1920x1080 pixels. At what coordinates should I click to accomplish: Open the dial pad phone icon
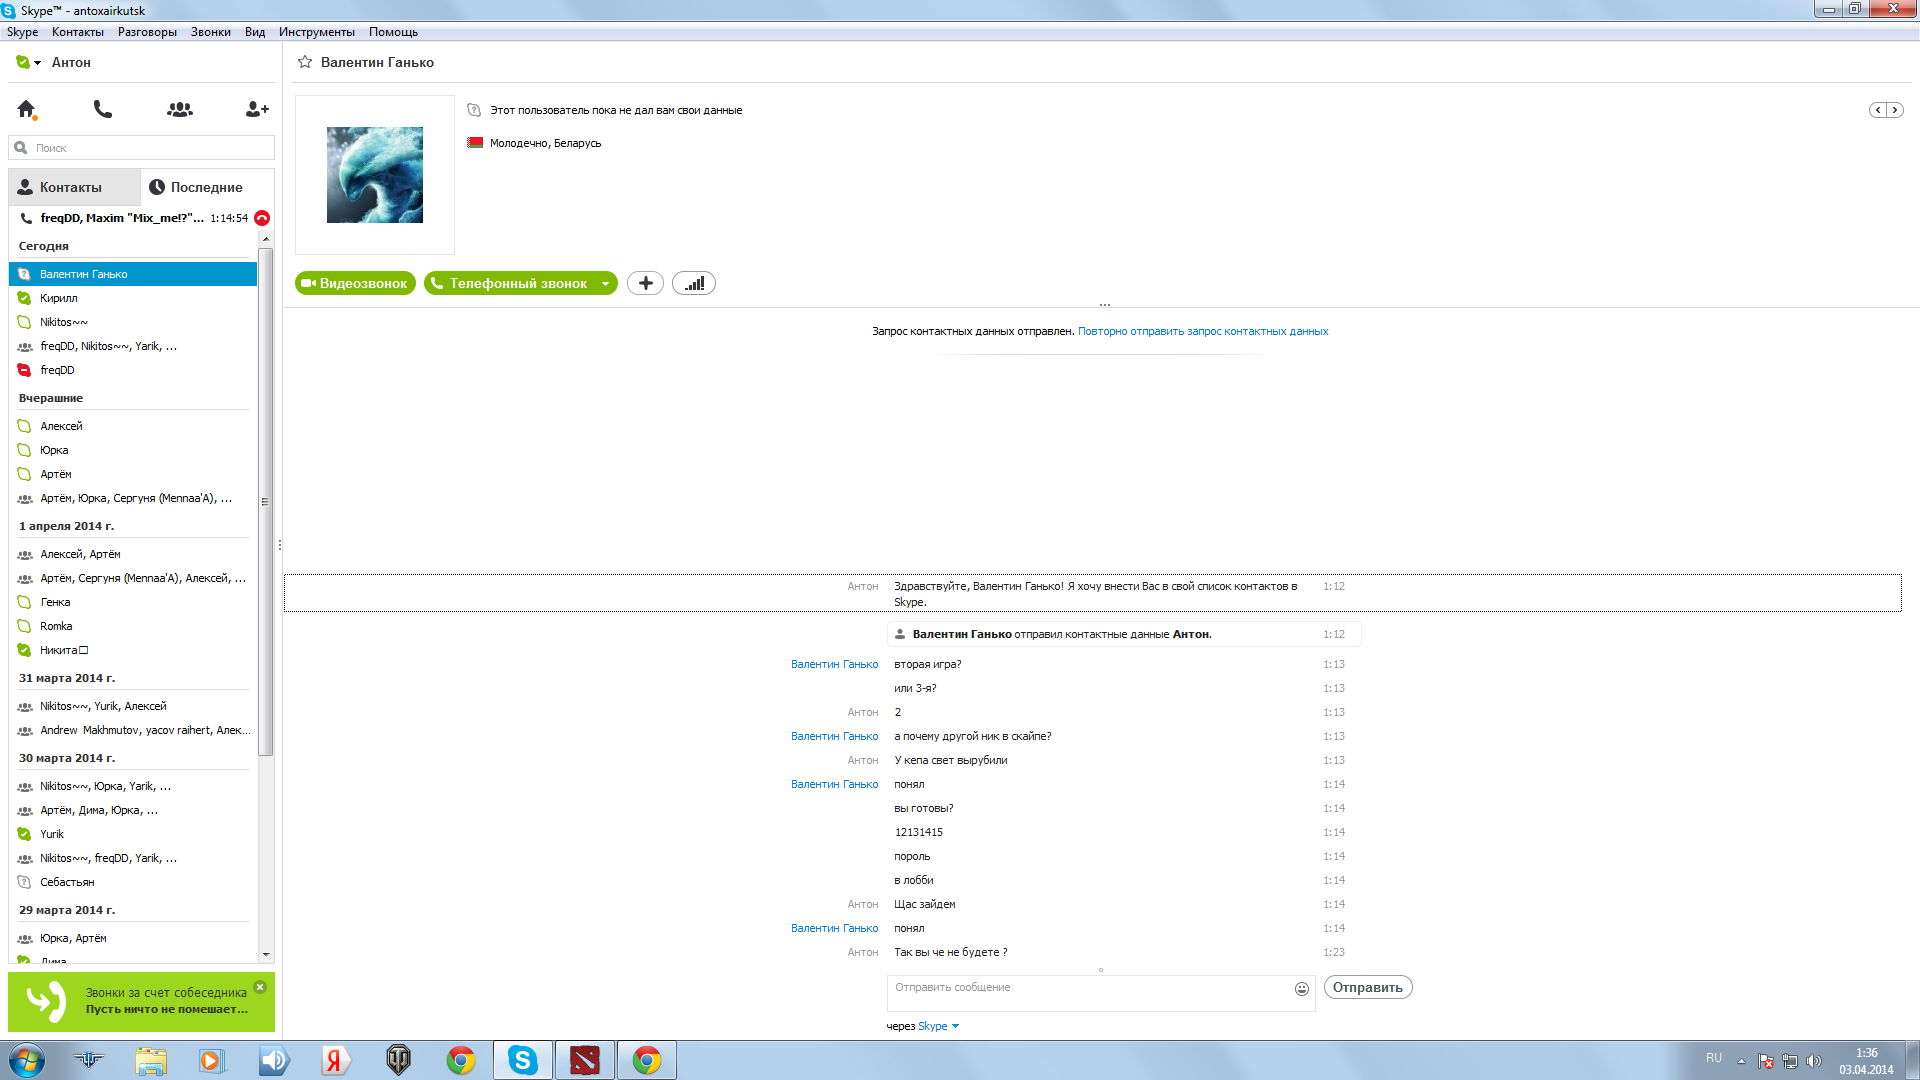pyautogui.click(x=103, y=109)
